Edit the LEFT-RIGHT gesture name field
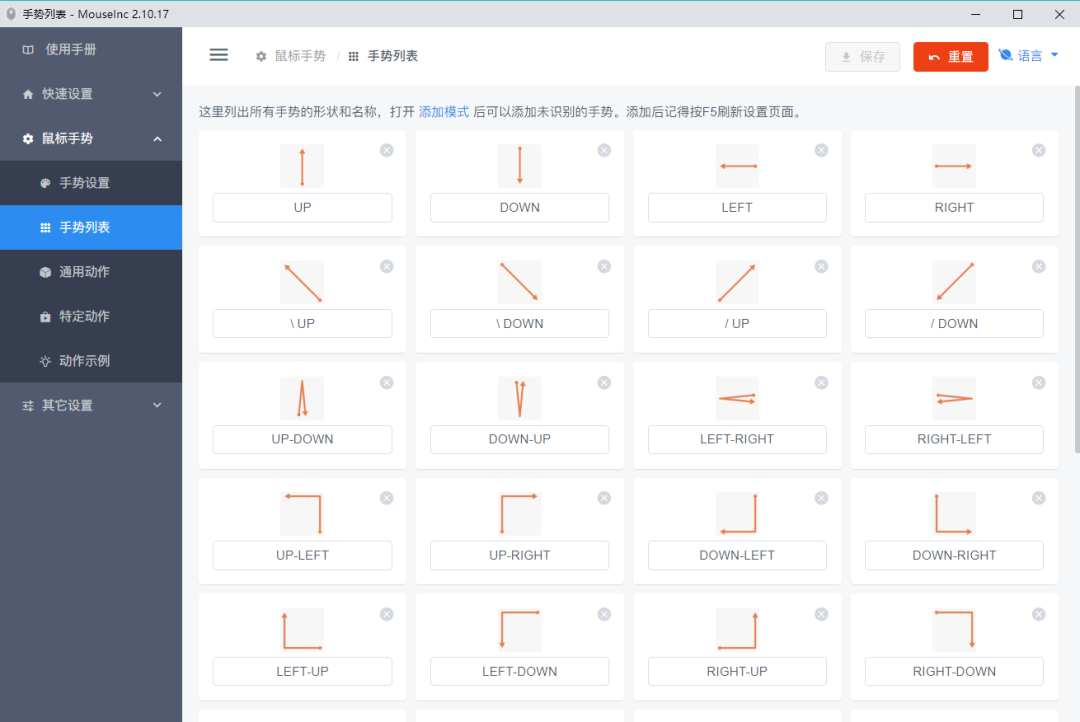The image size is (1080, 722). (737, 439)
